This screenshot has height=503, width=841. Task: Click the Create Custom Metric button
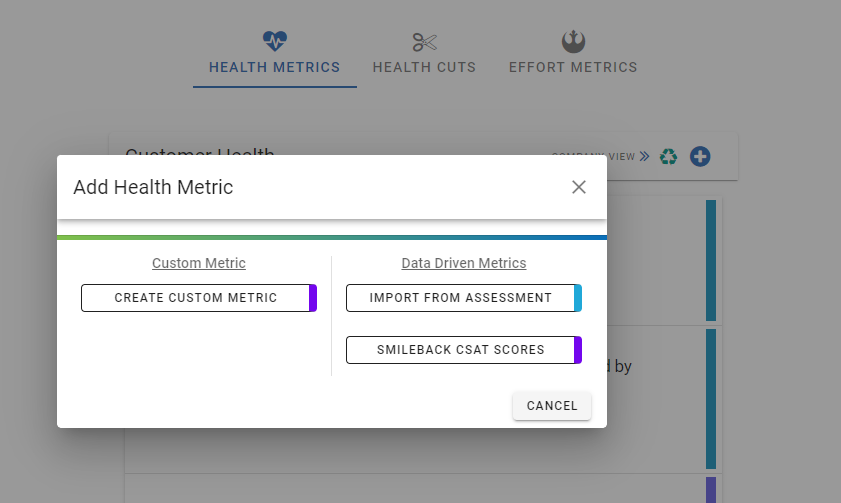coord(199,298)
